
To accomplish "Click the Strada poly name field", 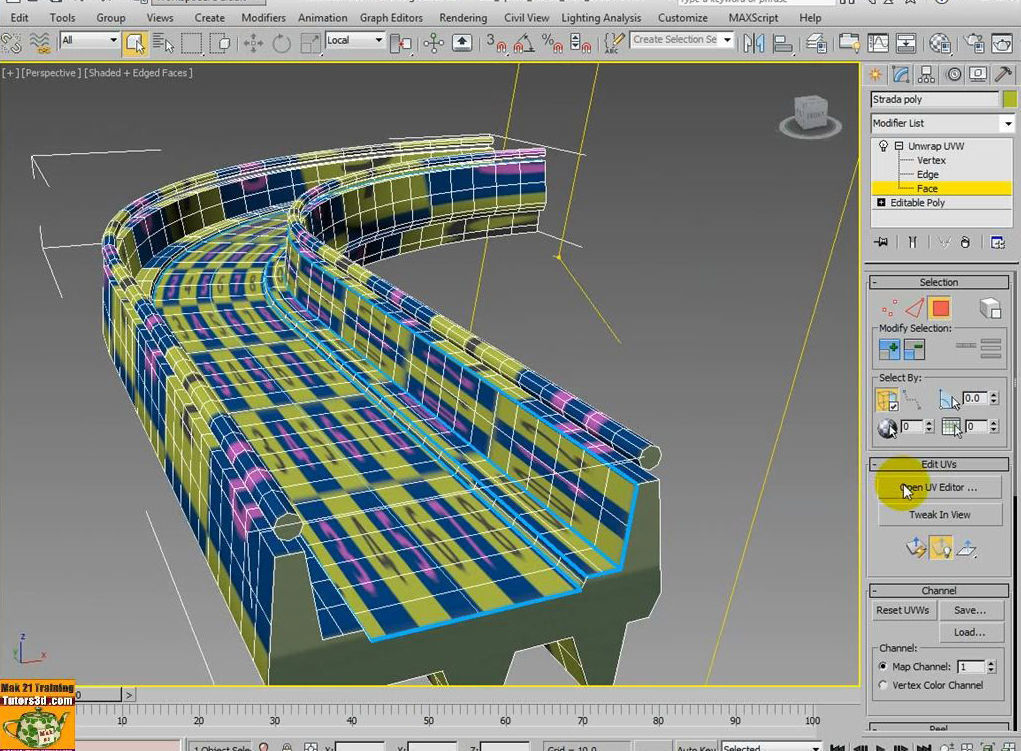I will tap(934, 99).
